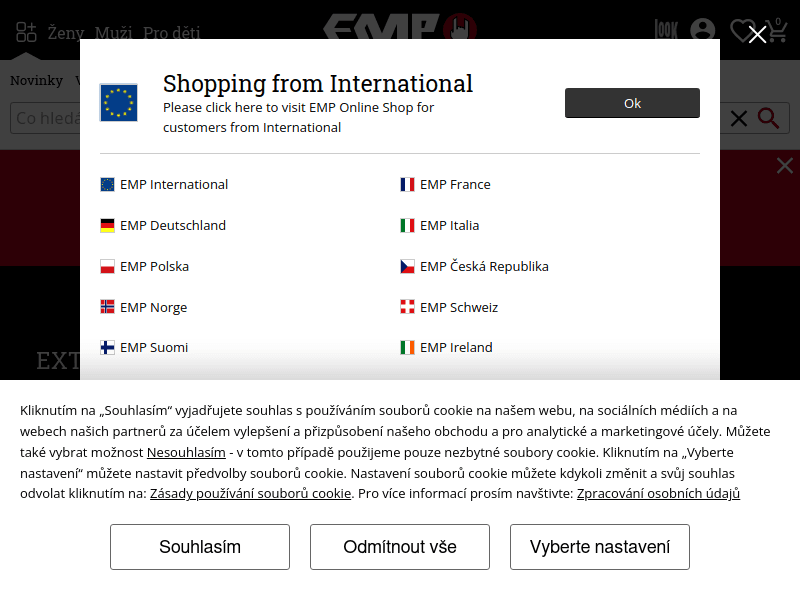Select the product catalog grid icon

point(26,31)
